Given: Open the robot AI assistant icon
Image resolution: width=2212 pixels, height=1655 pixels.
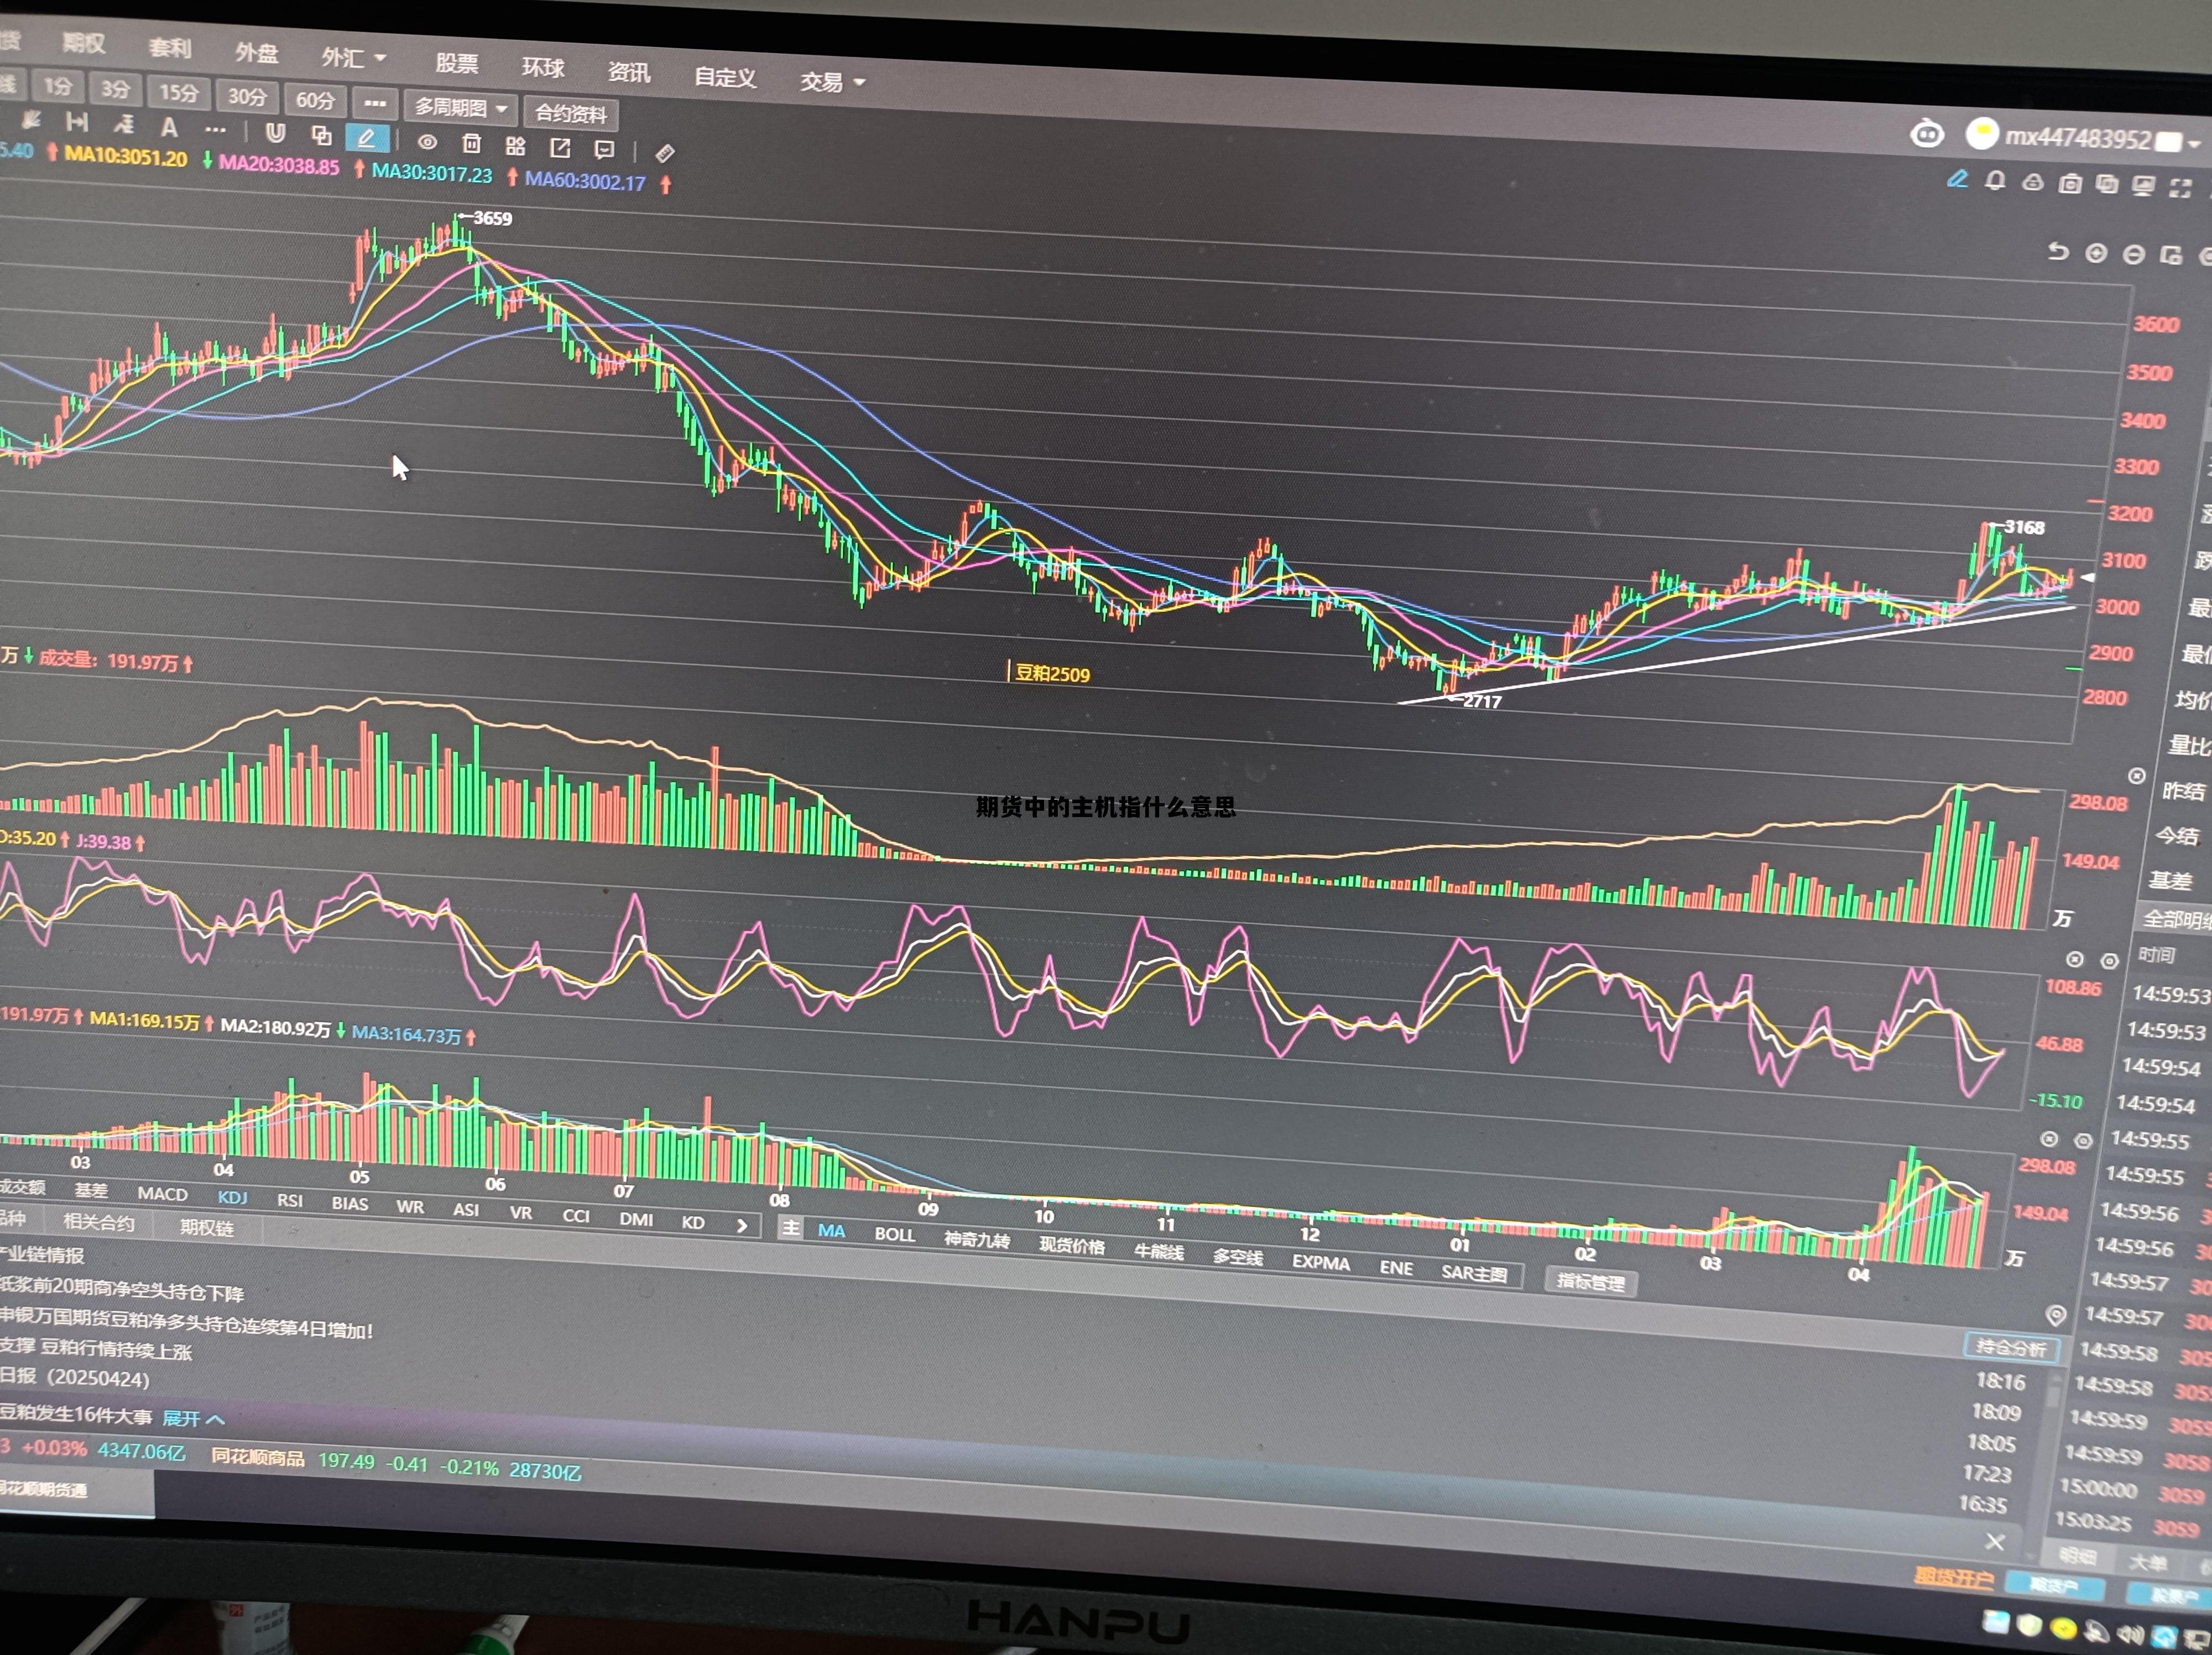Looking at the screenshot, I should [x=1926, y=134].
